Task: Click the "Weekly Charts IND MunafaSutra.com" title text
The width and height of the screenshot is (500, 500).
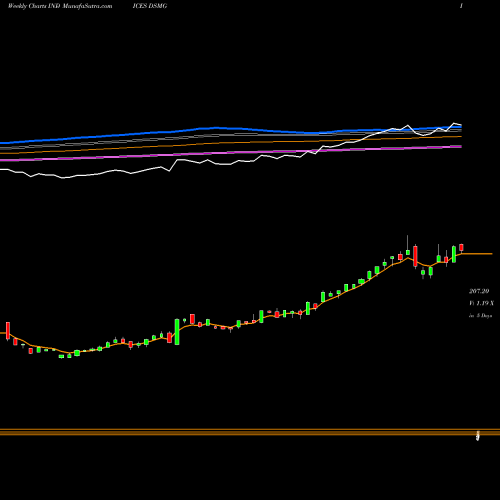Action: point(60,6)
